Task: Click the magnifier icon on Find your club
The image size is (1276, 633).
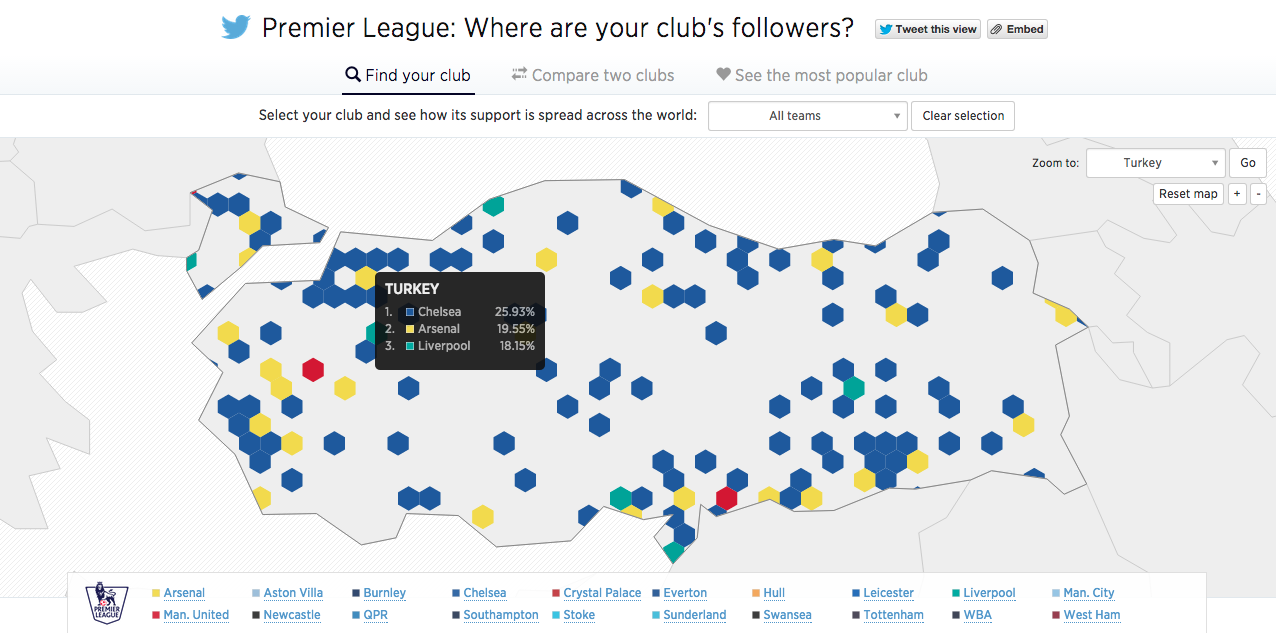Action: pyautogui.click(x=352, y=75)
